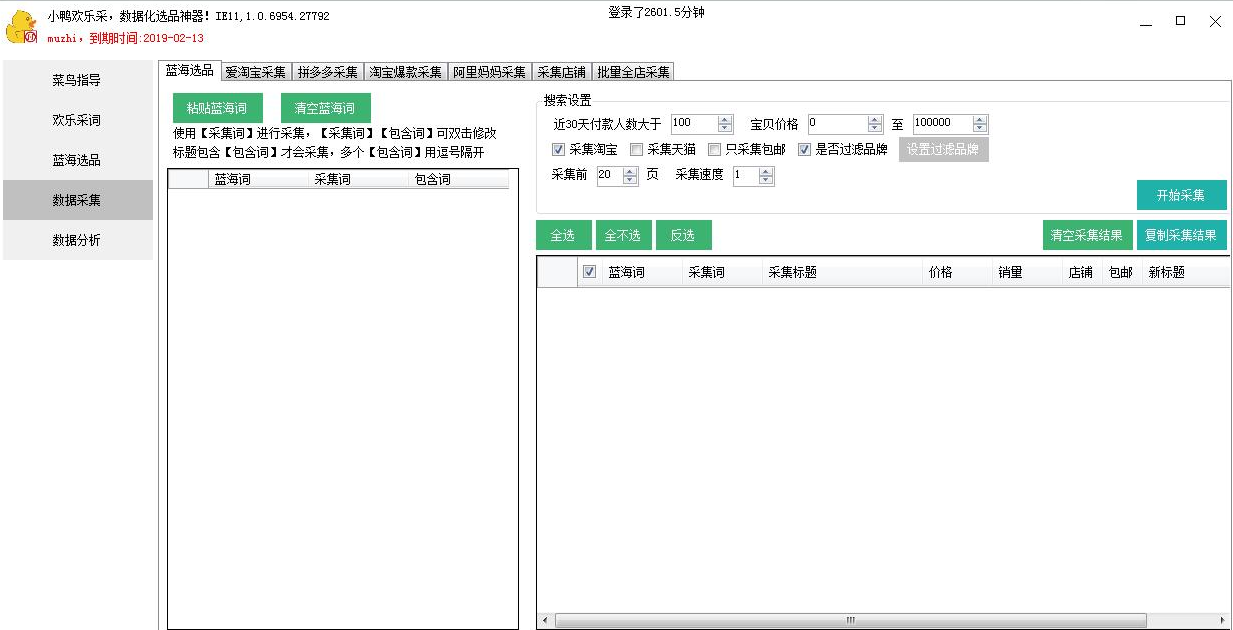Tick the 只采集包邮 checkbox
Viewport: 1233px width, 630px height.
coord(715,150)
